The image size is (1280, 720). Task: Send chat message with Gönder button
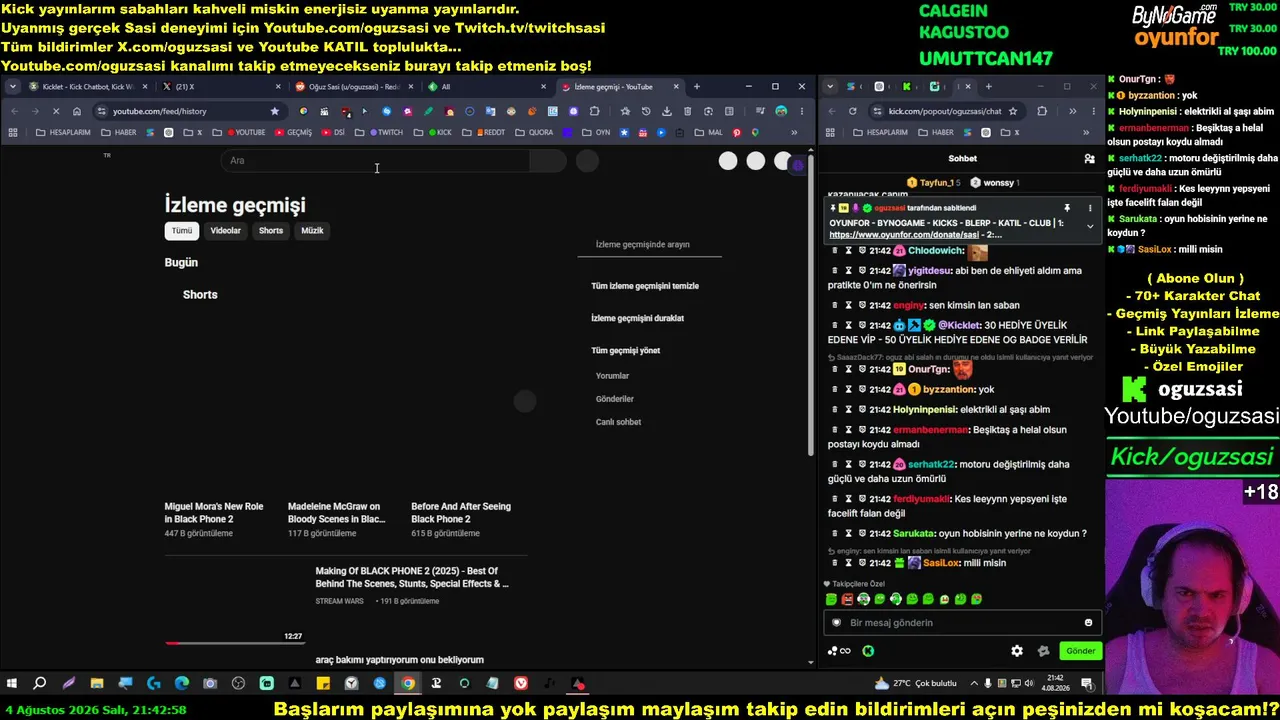(1080, 651)
